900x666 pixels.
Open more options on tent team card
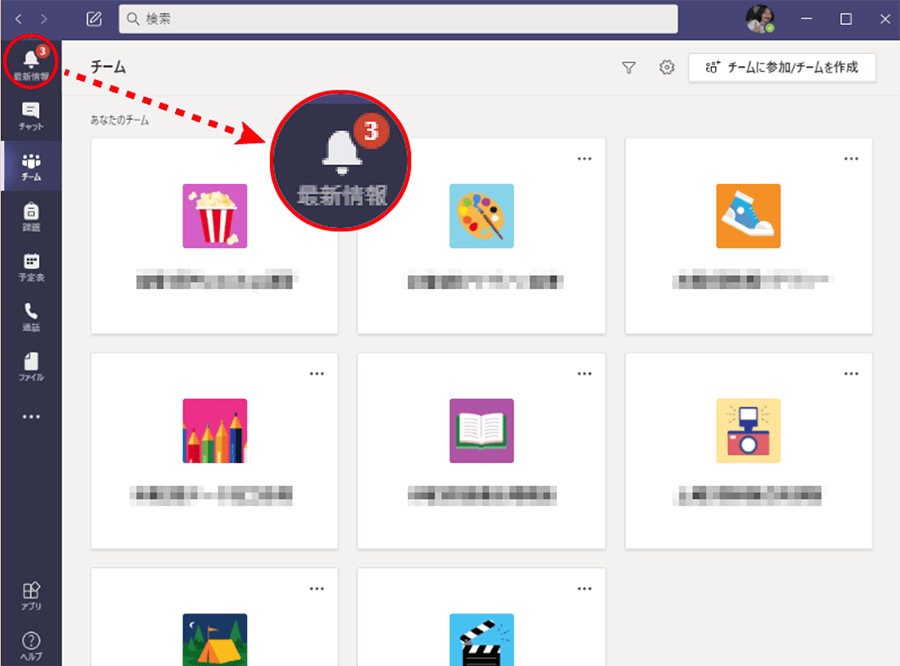pyautogui.click(x=317, y=588)
